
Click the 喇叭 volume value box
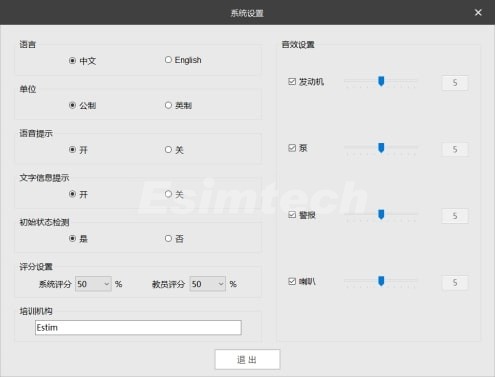click(455, 283)
